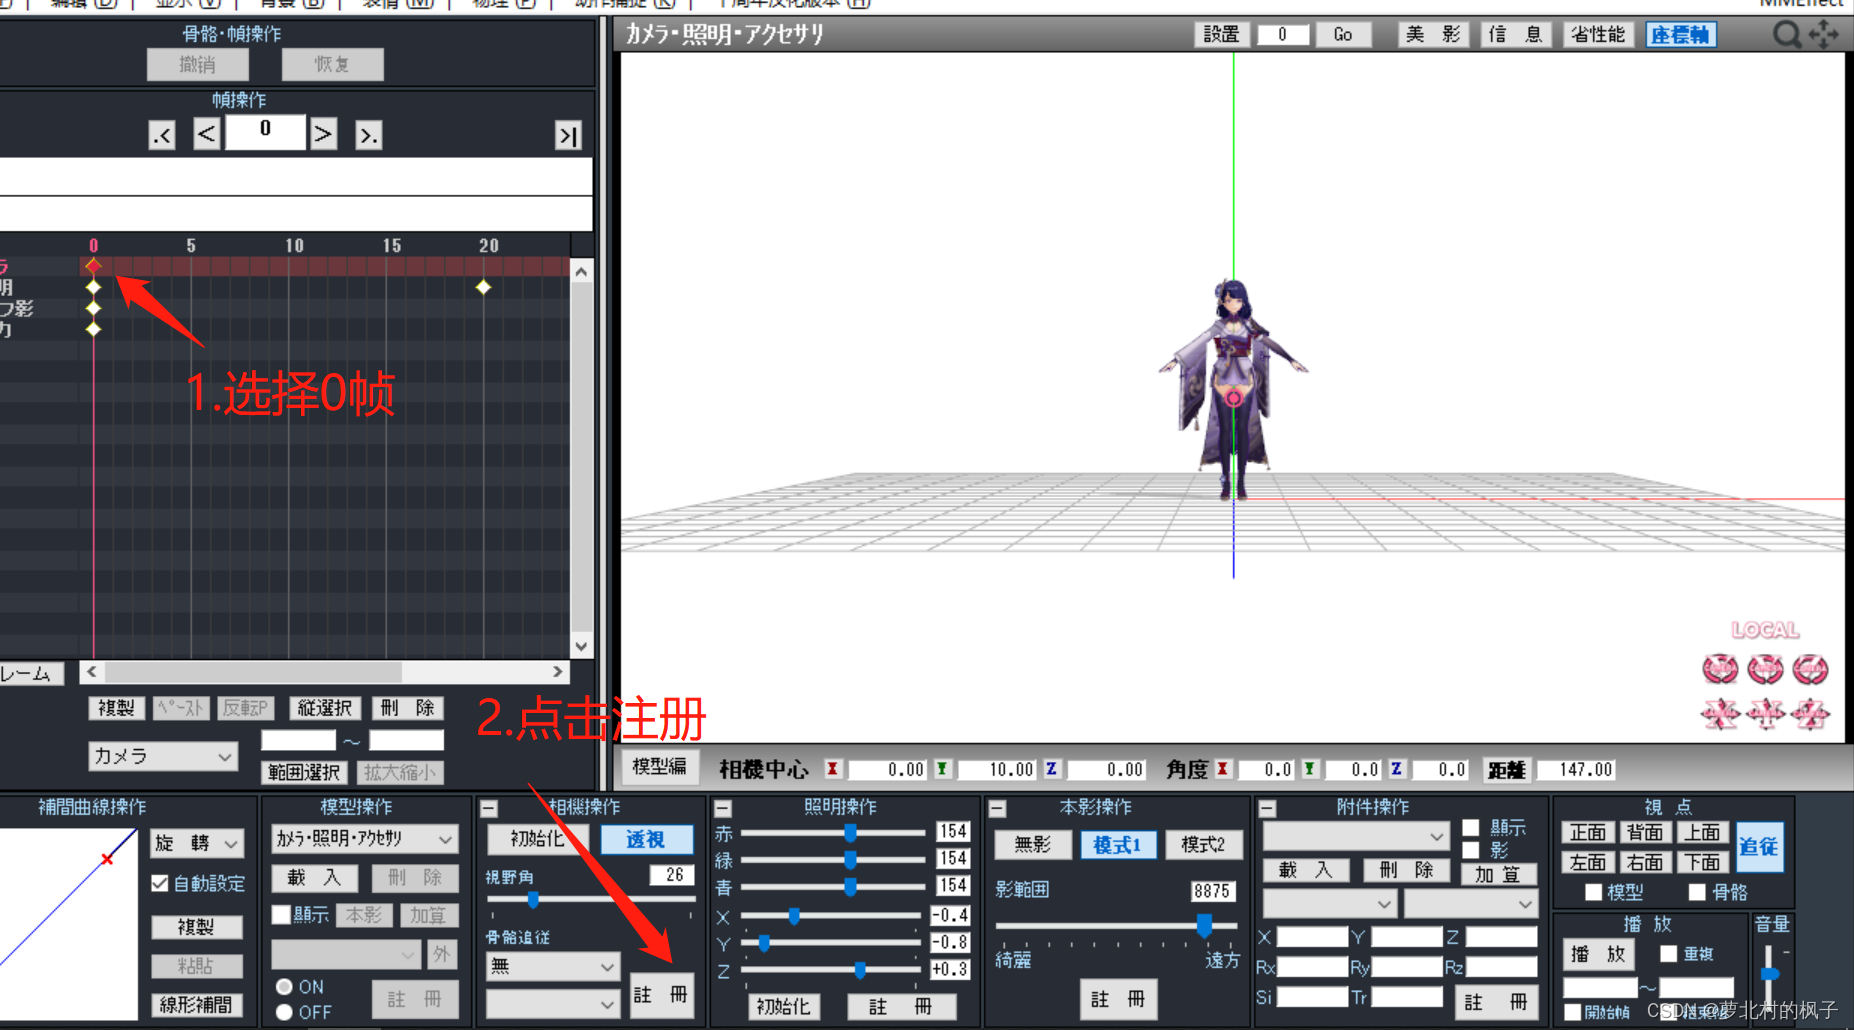Collapse the 相機操作 camera panel with the minus icon
This screenshot has width=1854, height=1030.
tap(489, 808)
